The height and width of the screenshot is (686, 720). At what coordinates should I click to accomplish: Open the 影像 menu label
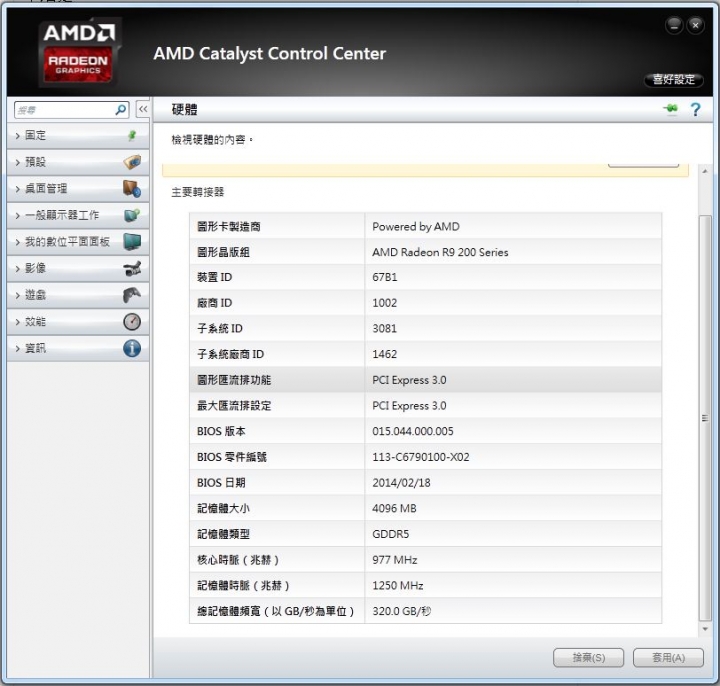click(x=35, y=268)
